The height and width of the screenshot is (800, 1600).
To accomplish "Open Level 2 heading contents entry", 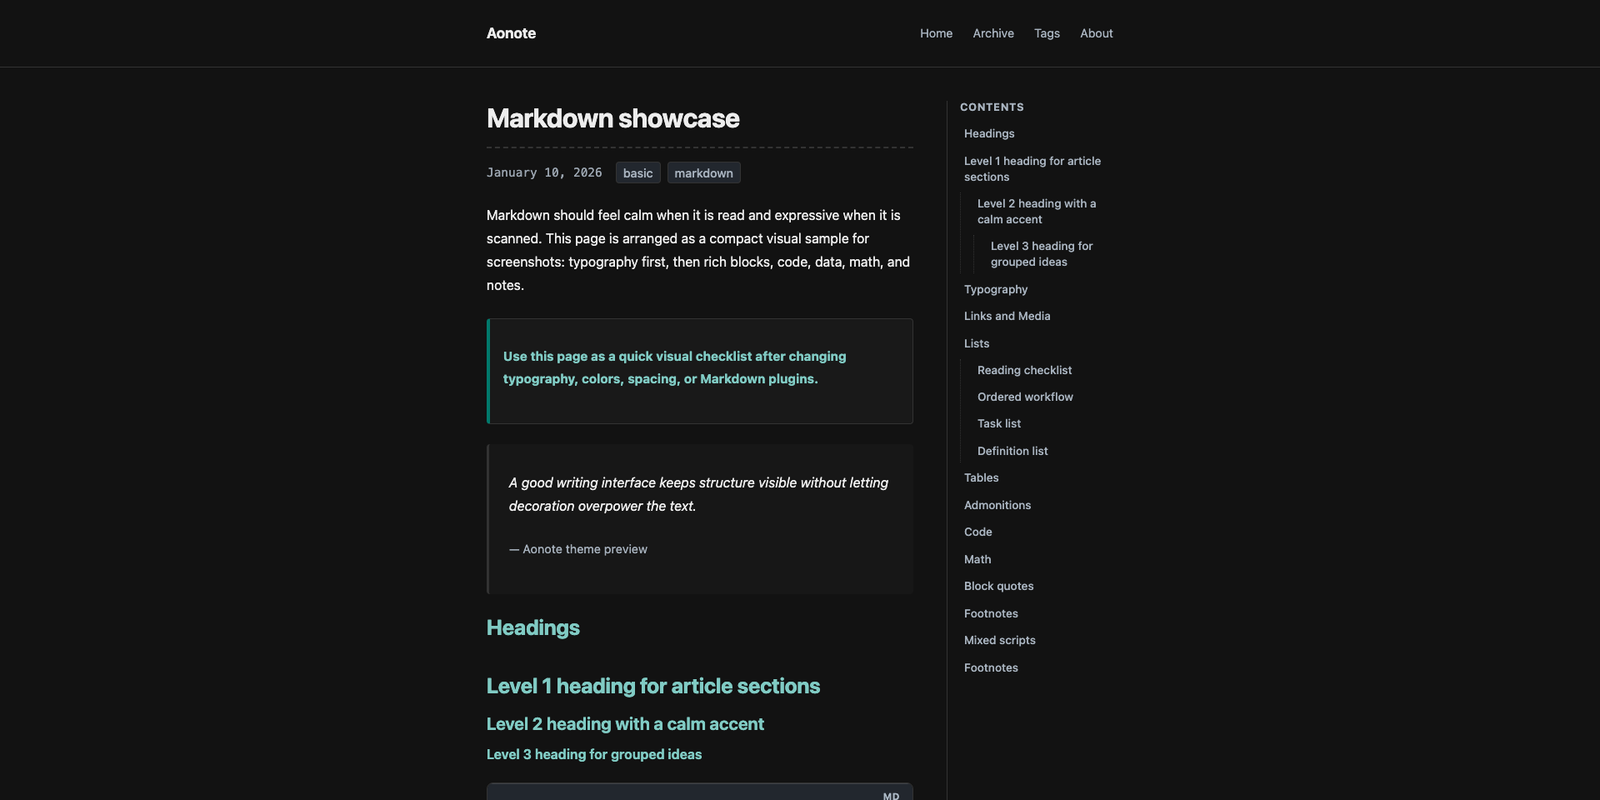I will coord(1036,211).
